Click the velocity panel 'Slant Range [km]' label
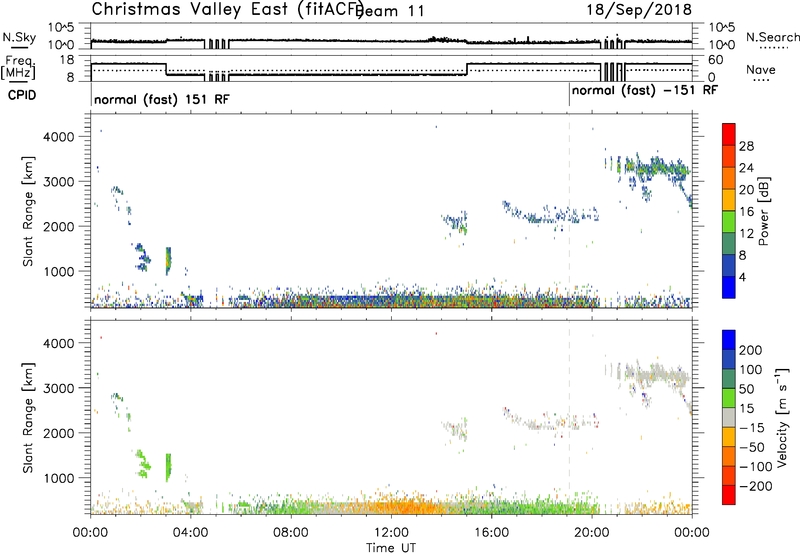 click(28, 417)
